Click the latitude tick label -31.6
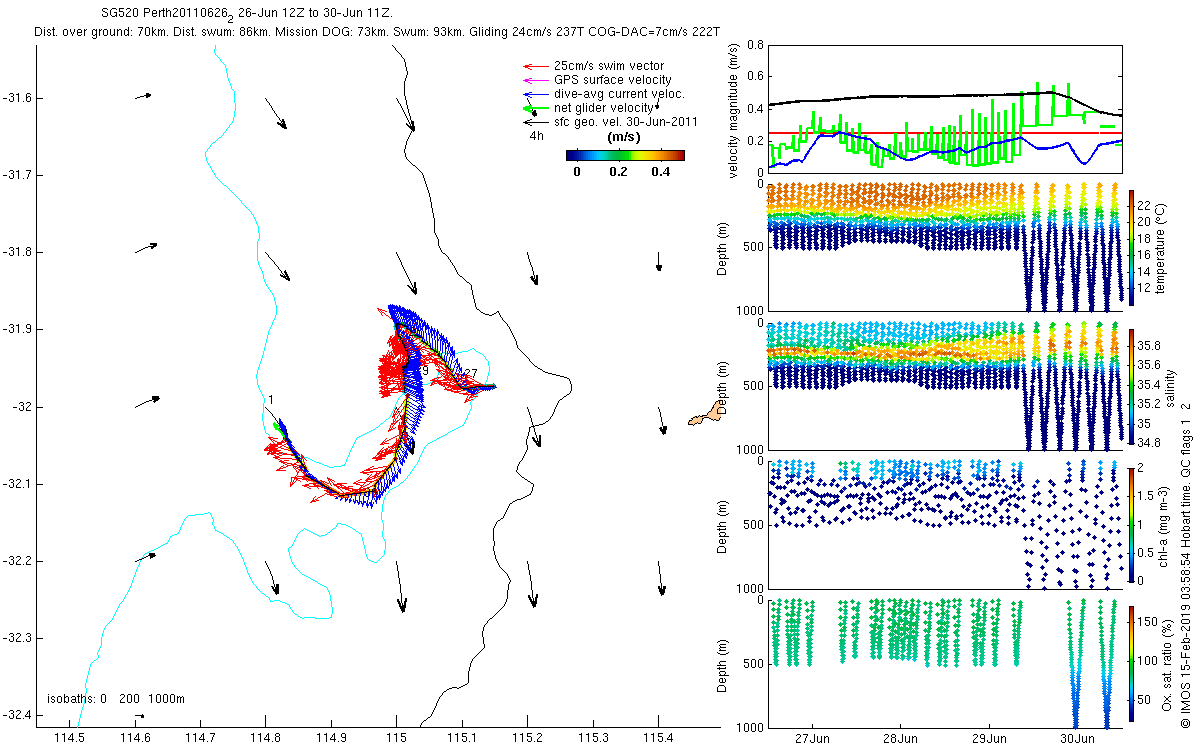 click(18, 98)
